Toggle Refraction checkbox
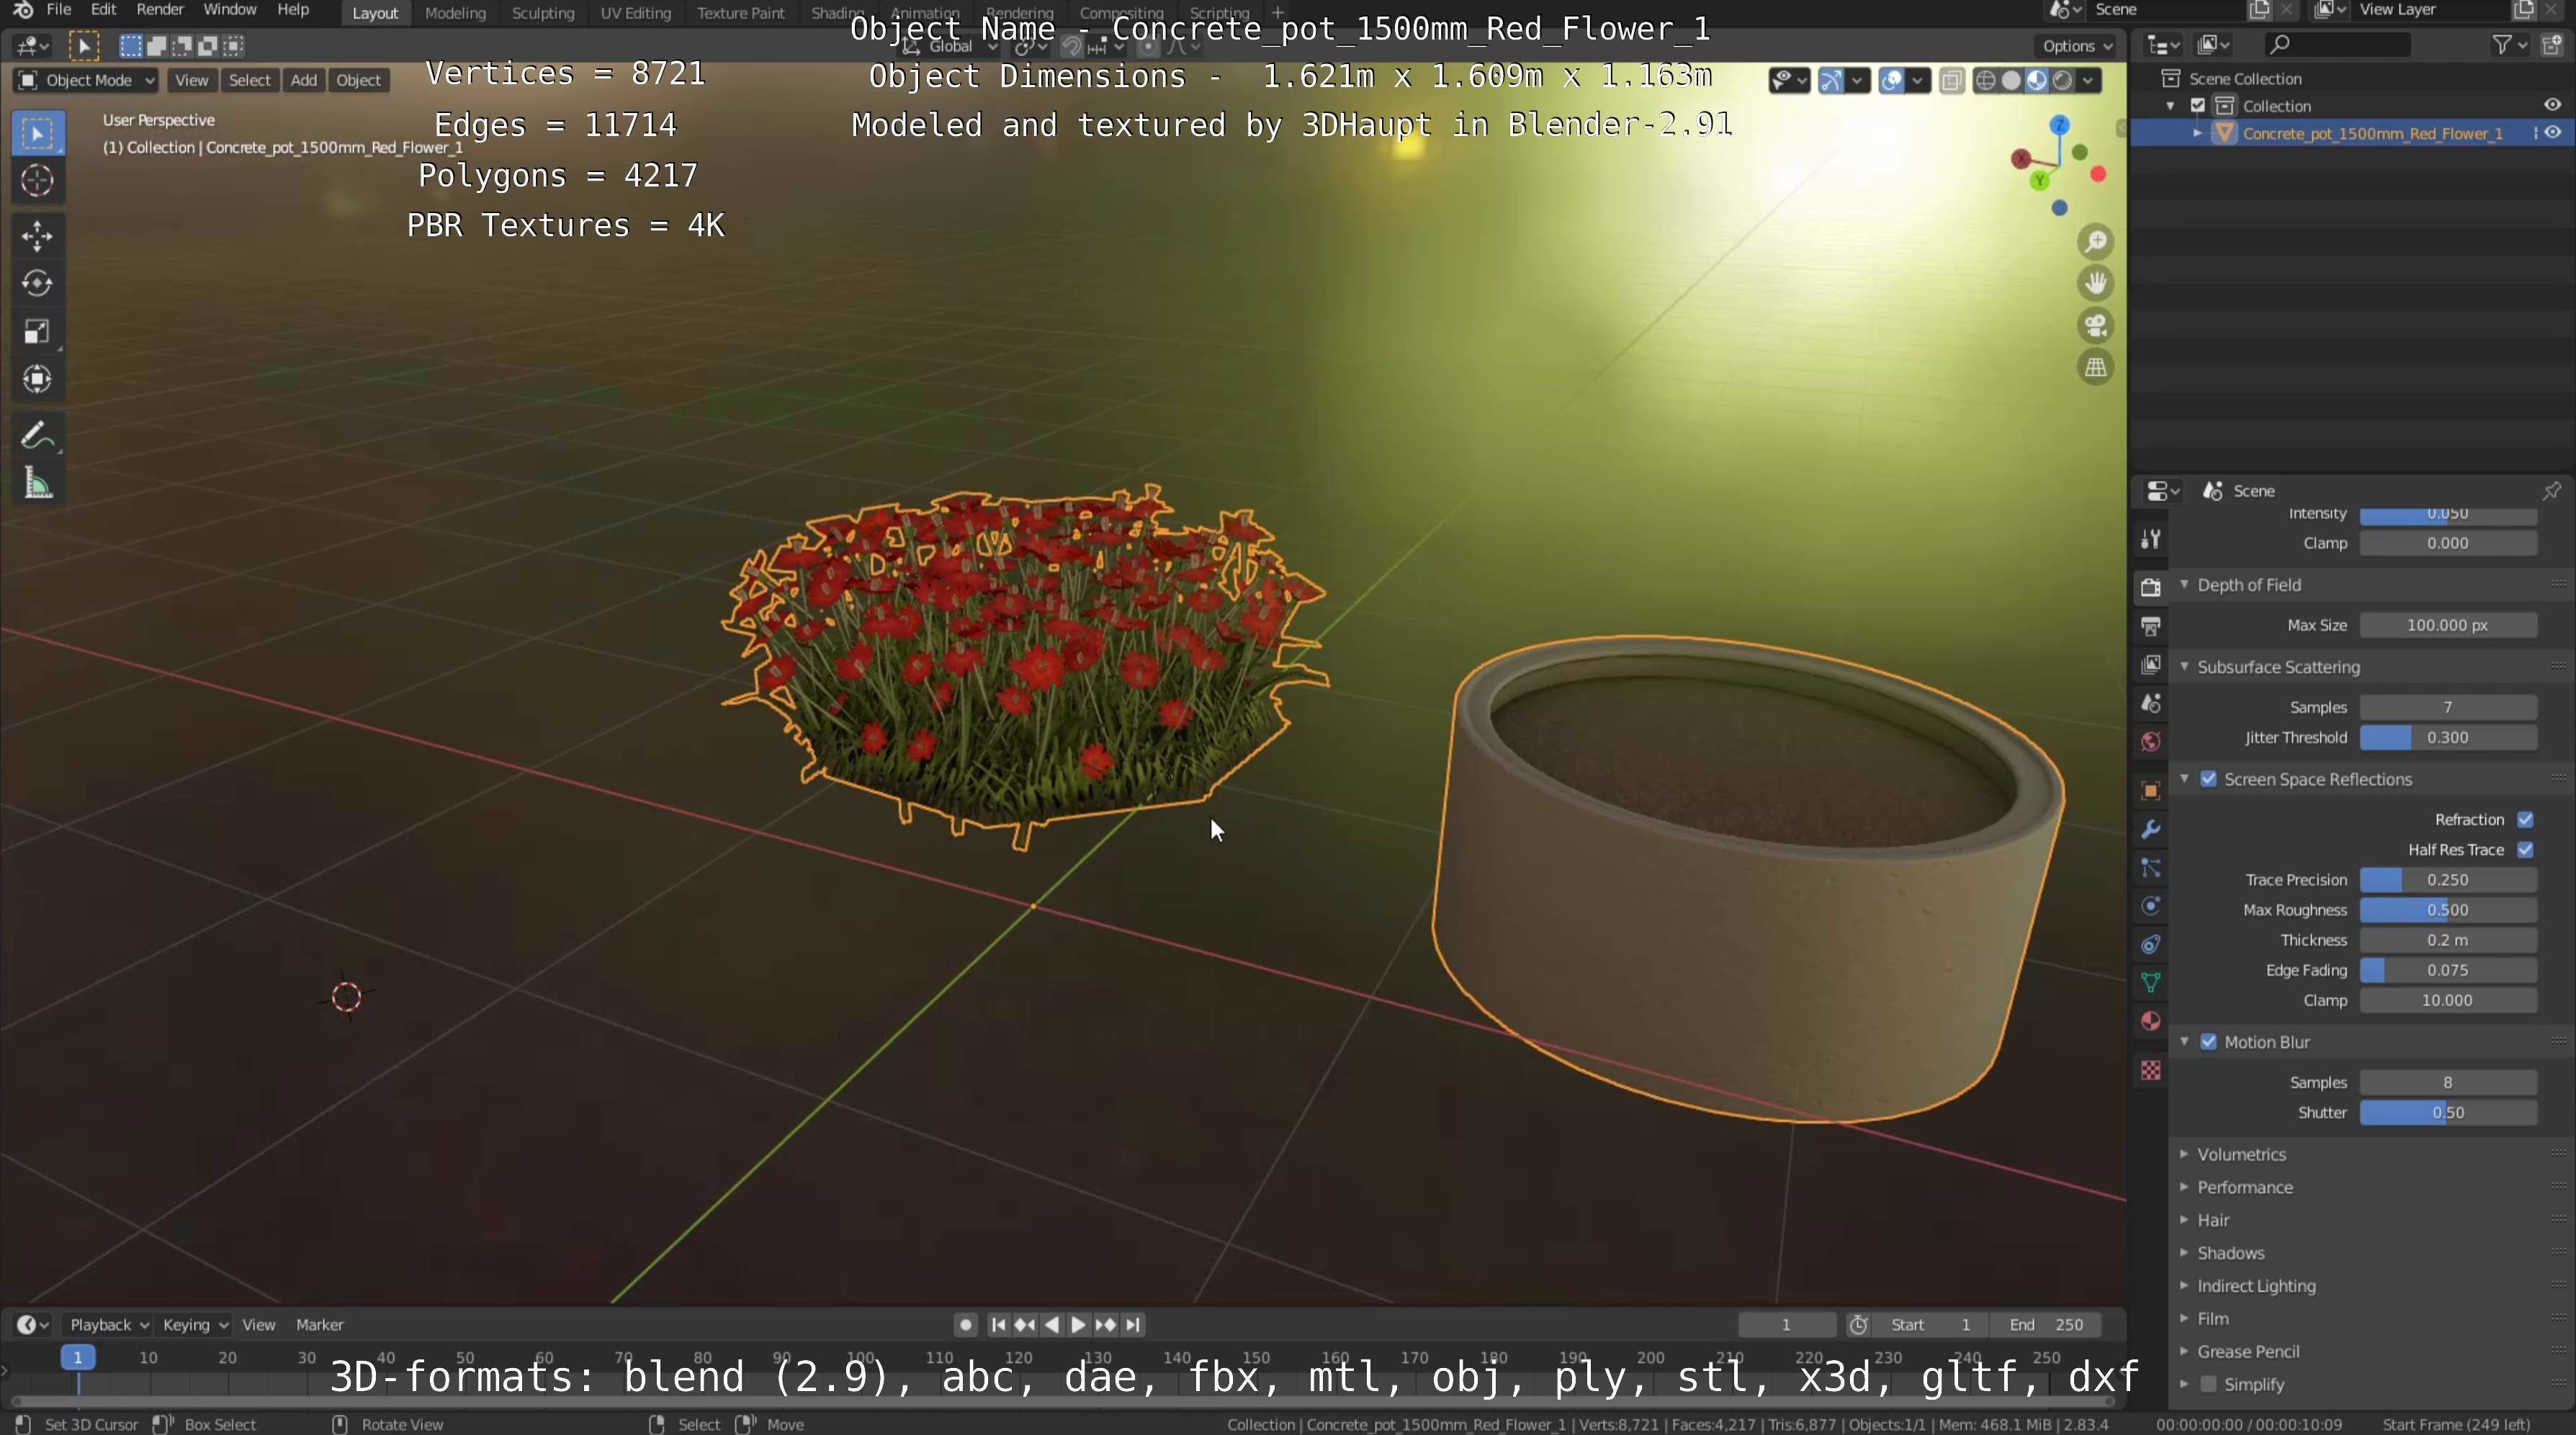Screen dimensions: 2576x1435 (2525, 819)
